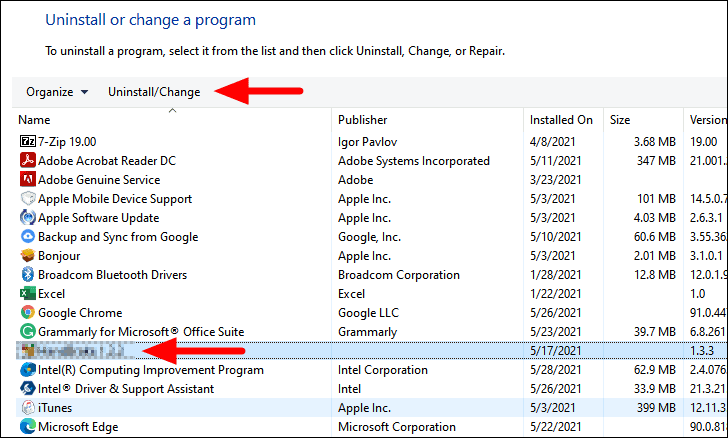Select the 7-Zip 19.00 entry name
728x438 pixels.
point(67,141)
